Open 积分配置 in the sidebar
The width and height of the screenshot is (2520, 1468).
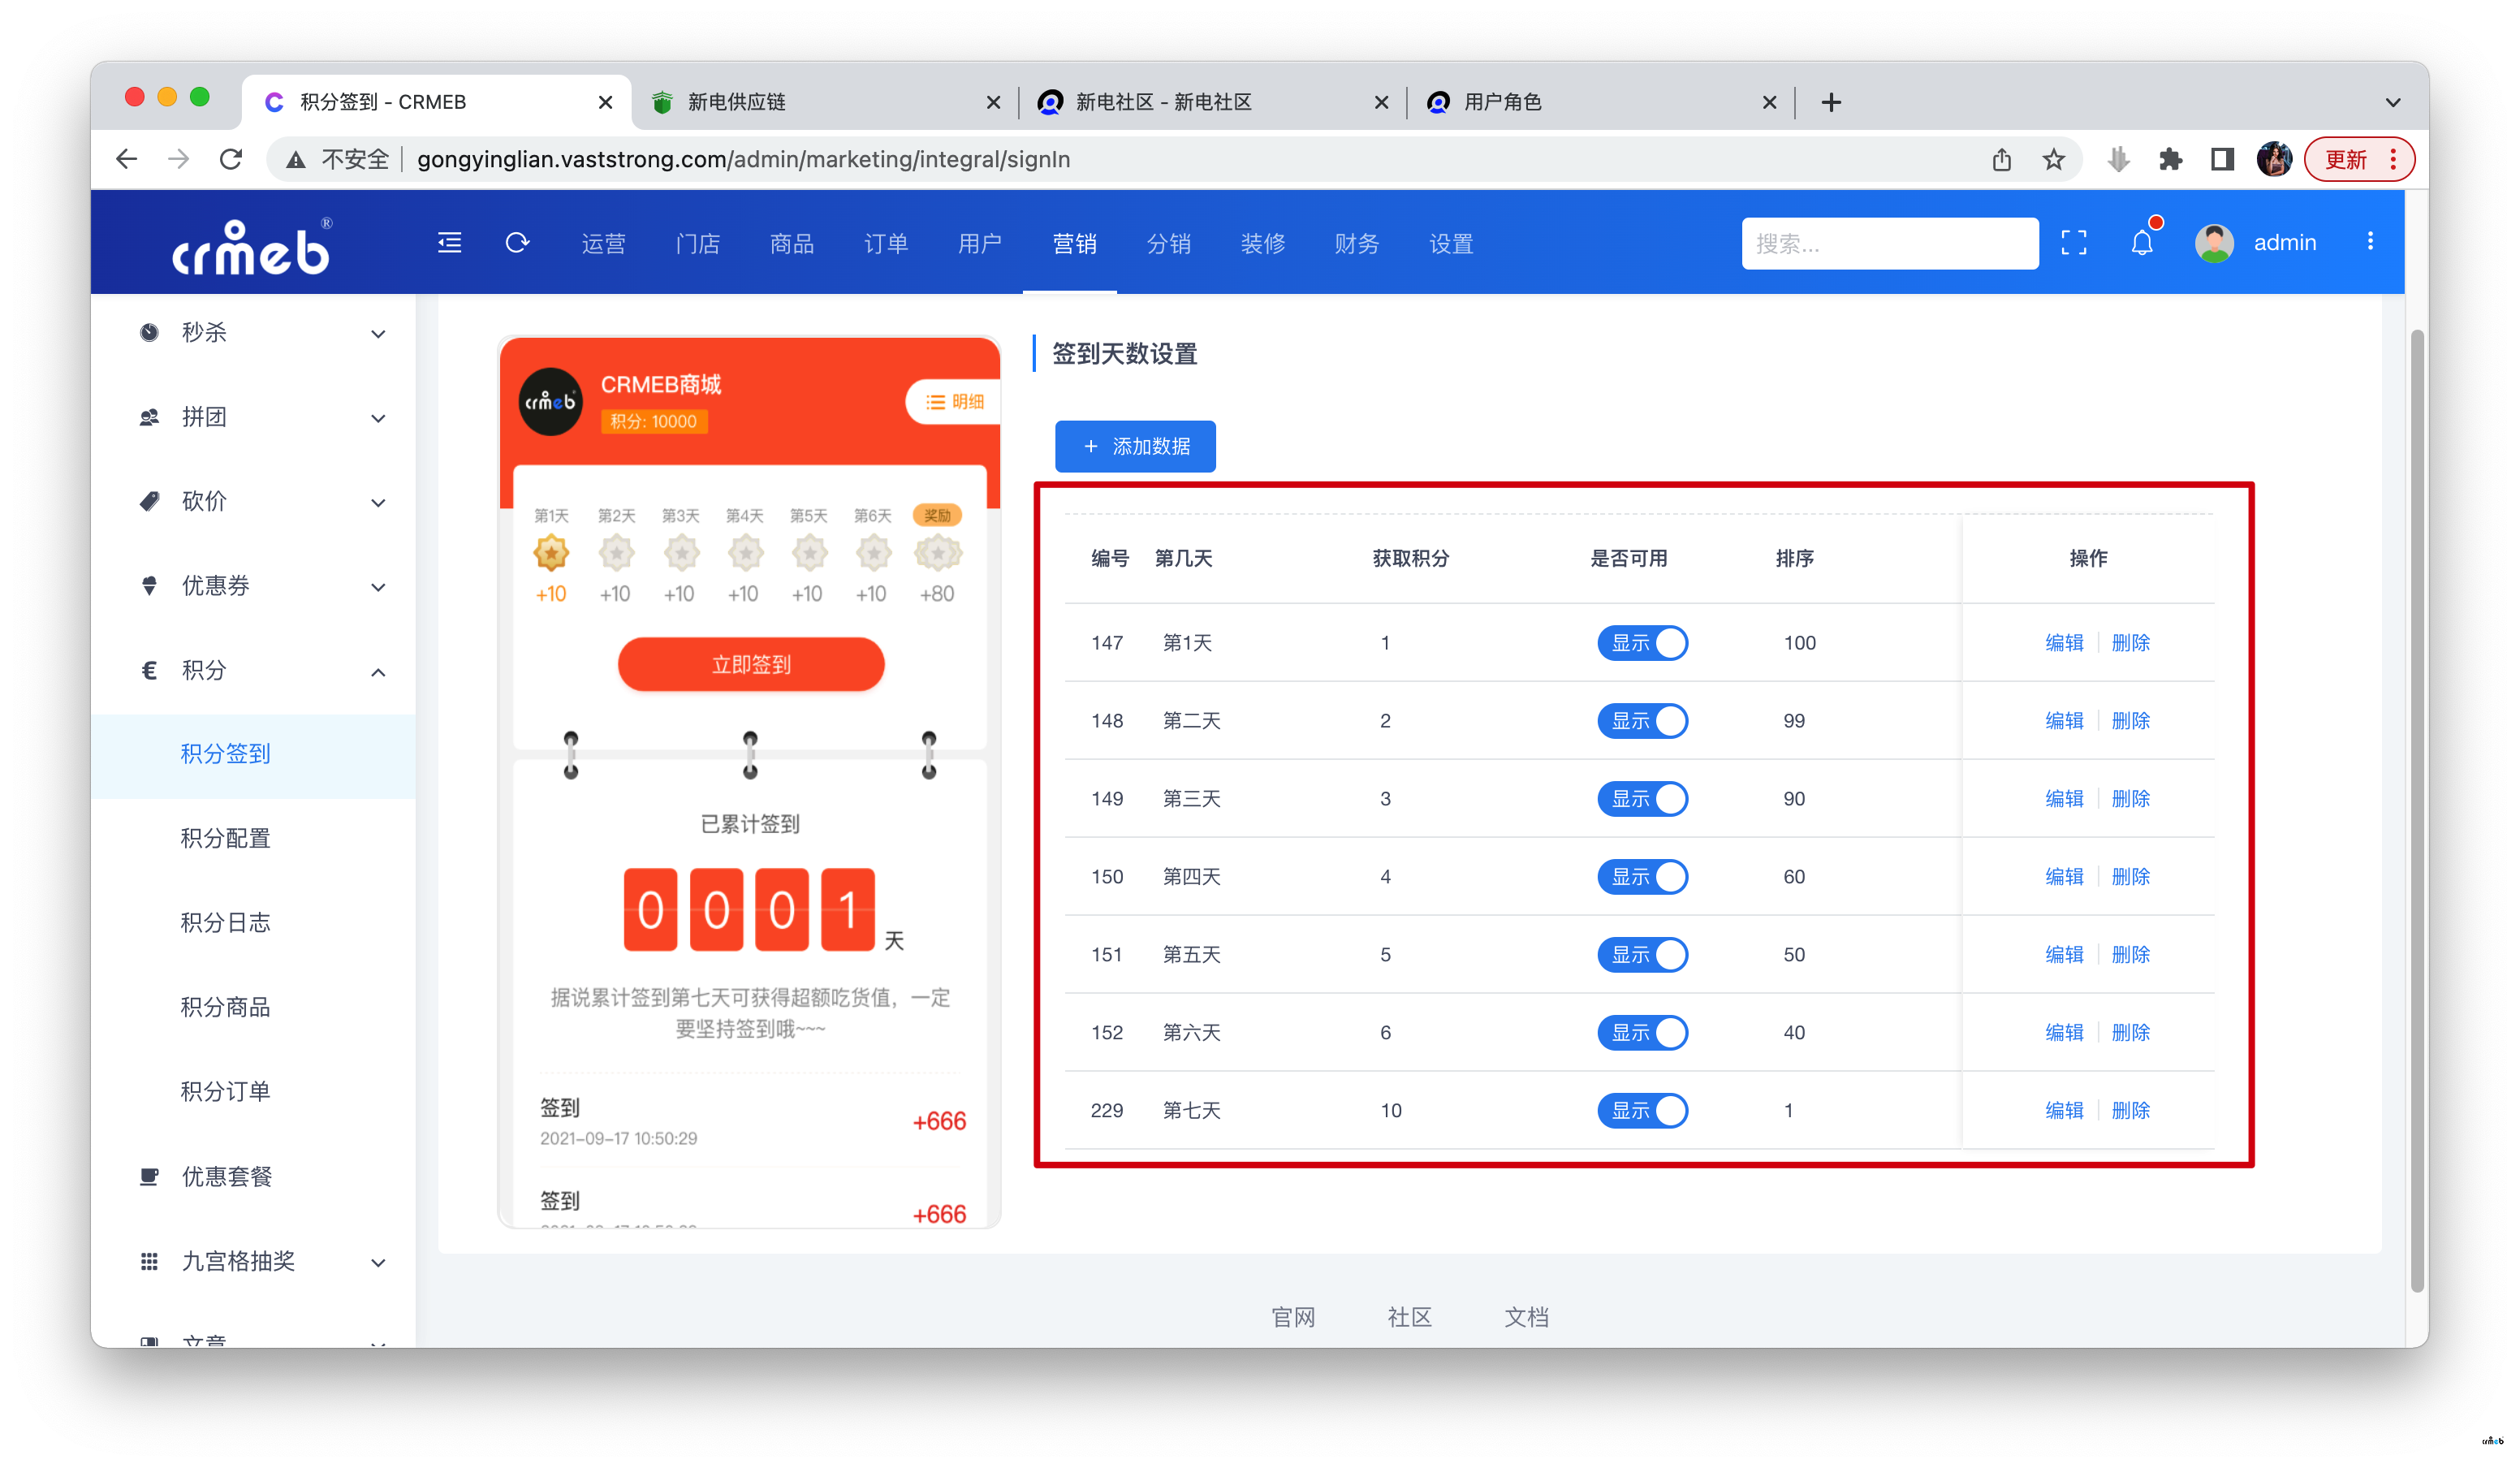tap(225, 838)
